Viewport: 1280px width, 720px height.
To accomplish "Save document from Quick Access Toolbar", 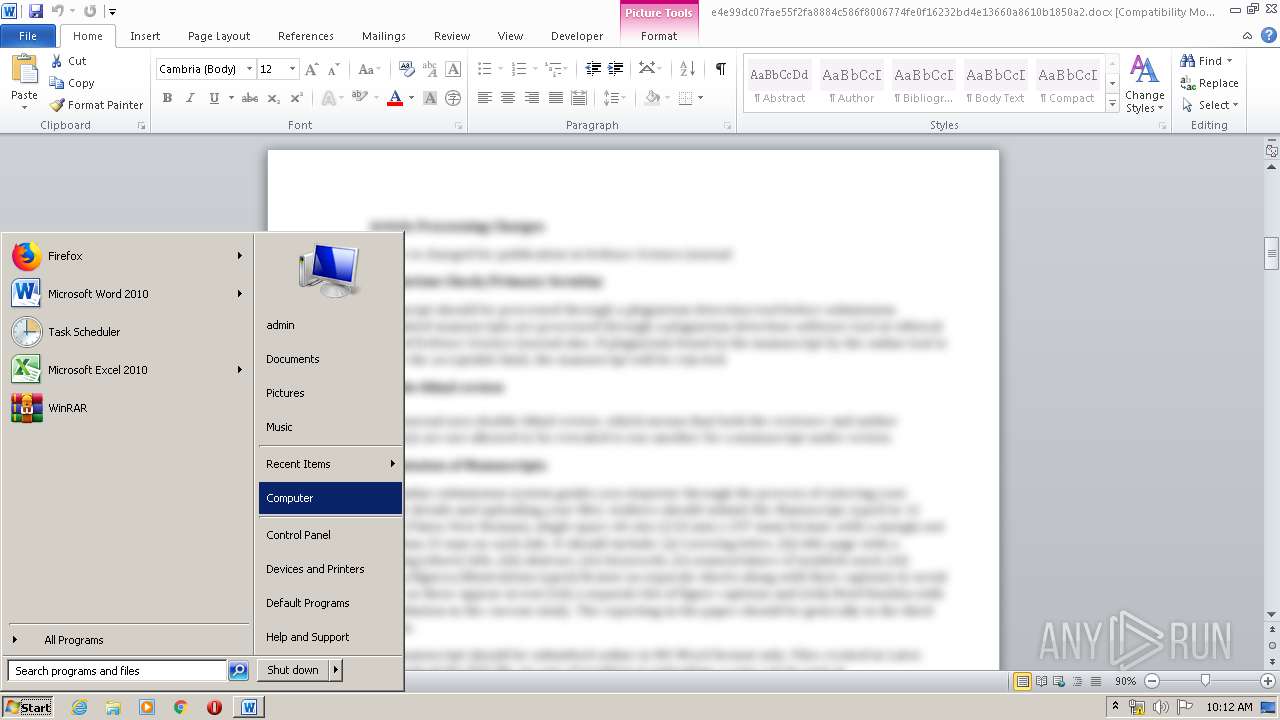I will pos(36,11).
